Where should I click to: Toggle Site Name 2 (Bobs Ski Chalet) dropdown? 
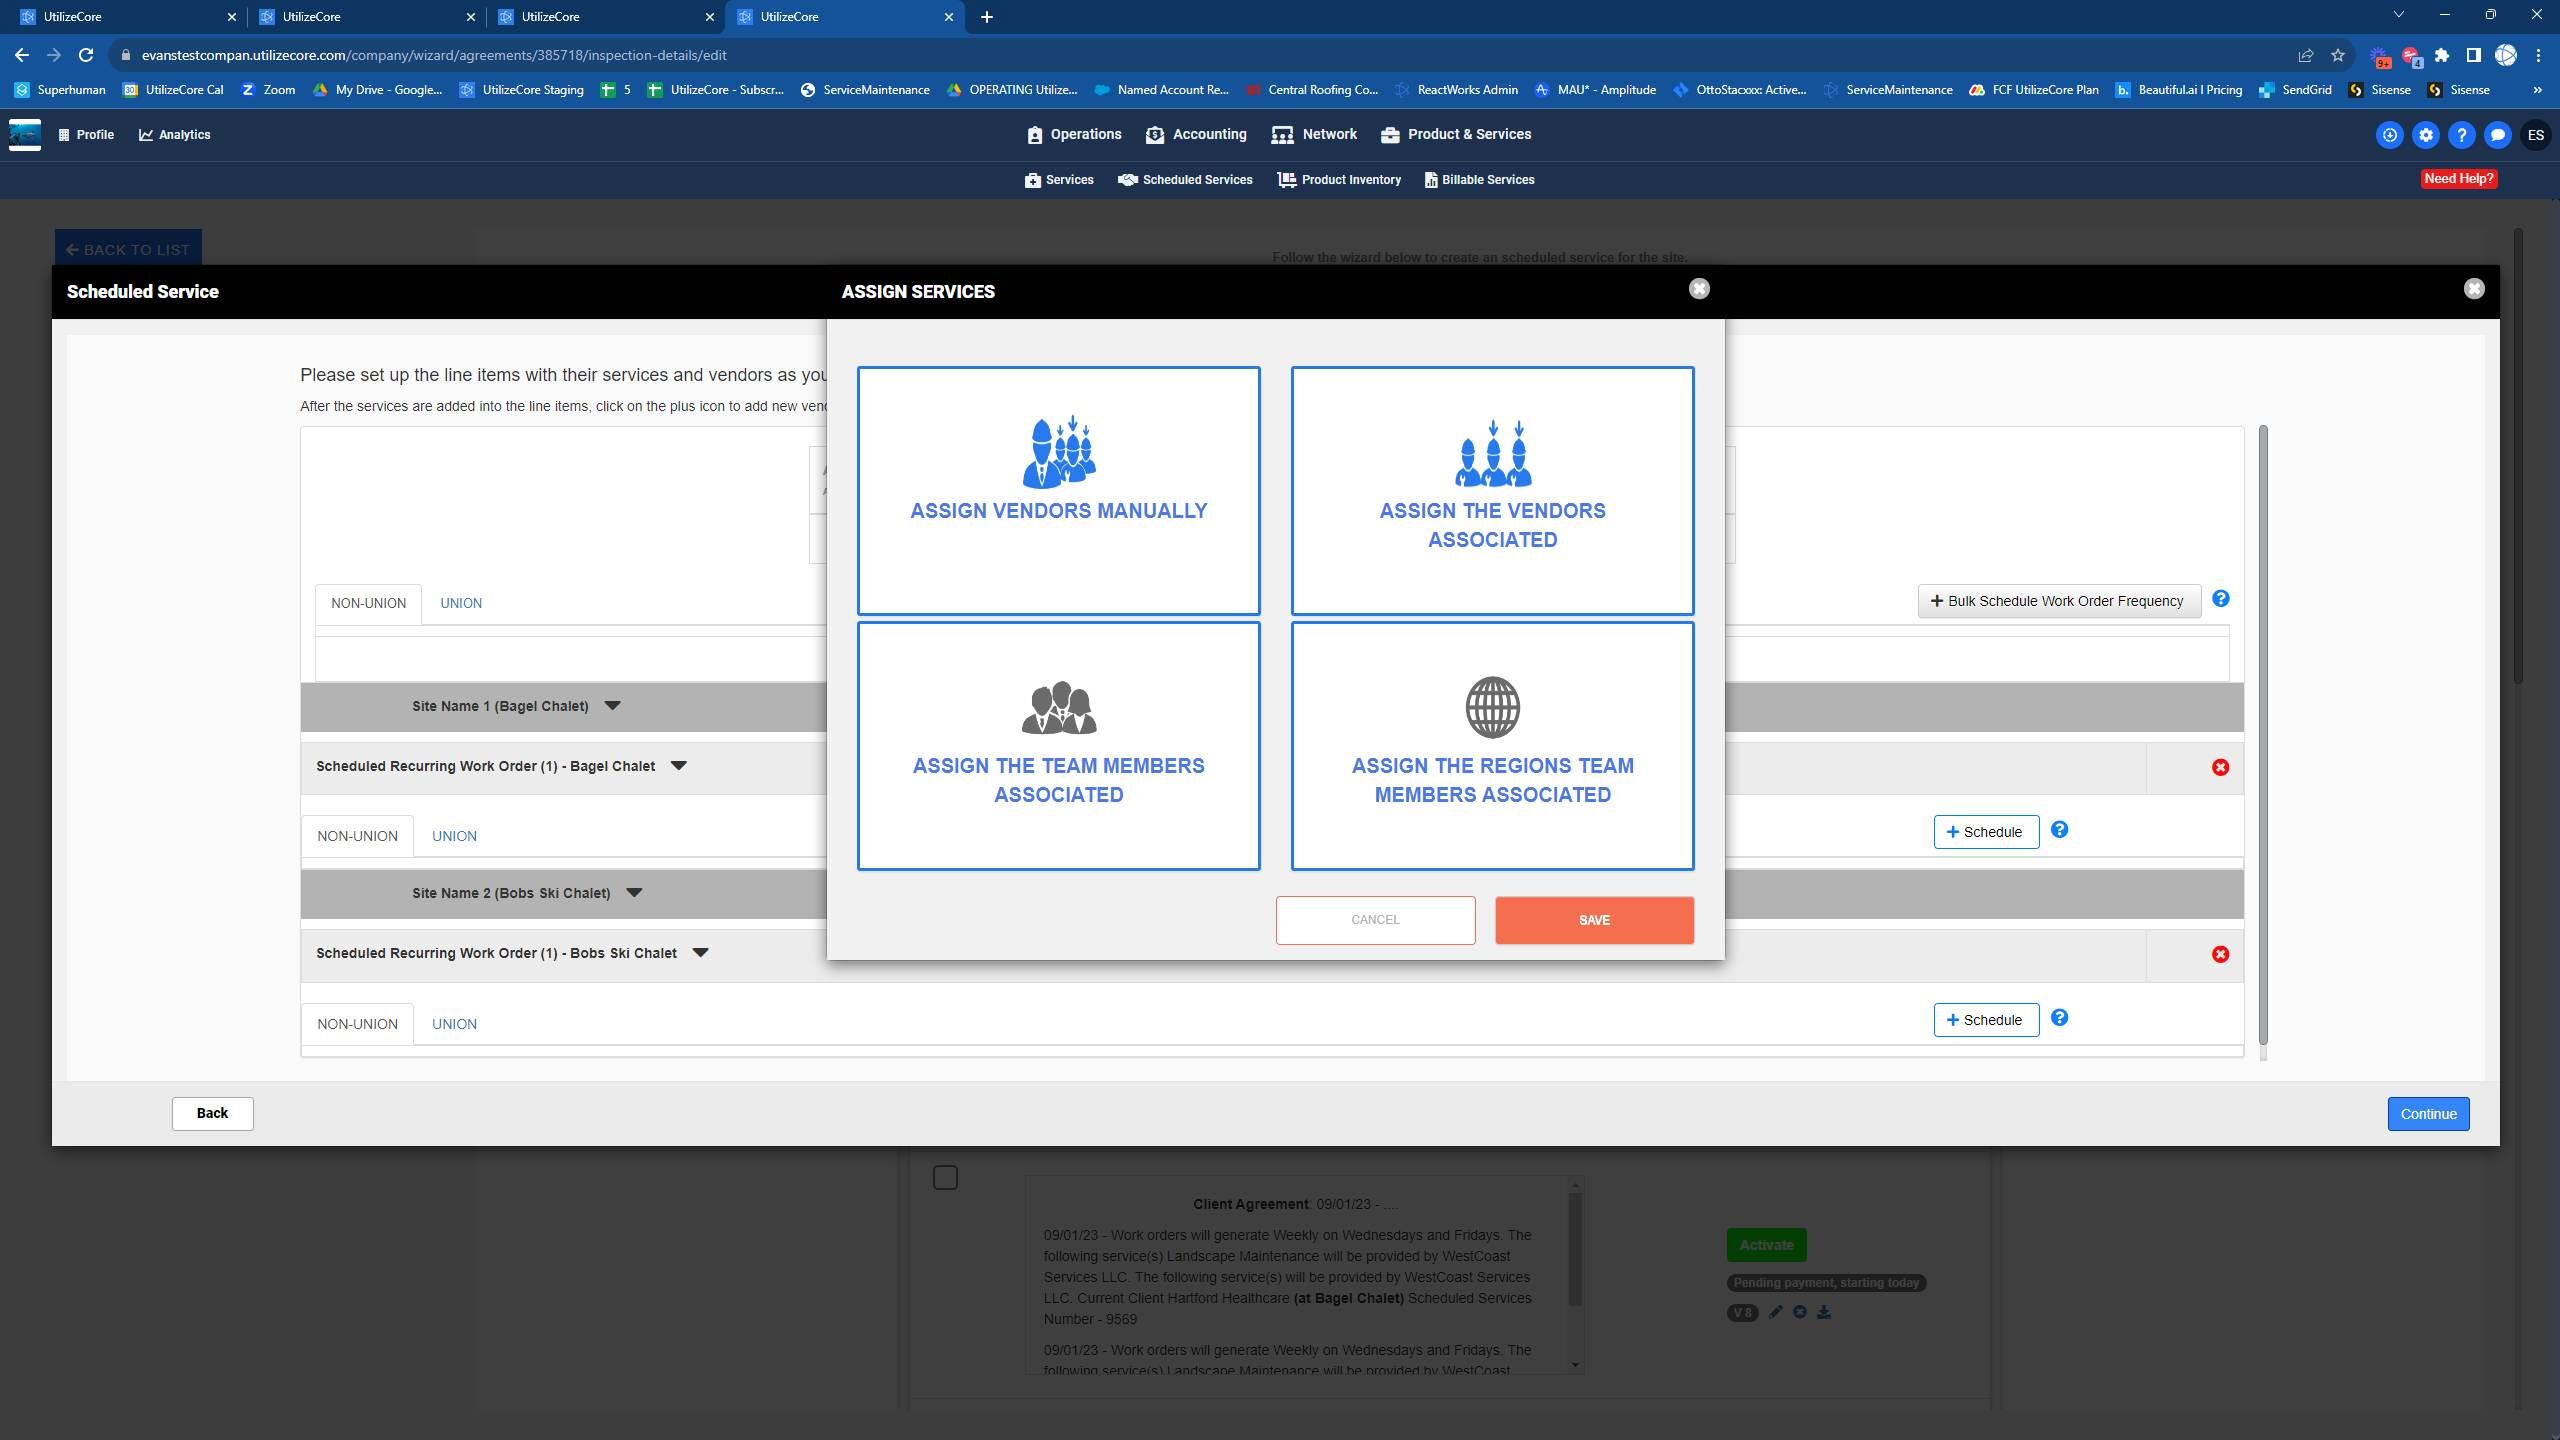point(634,893)
